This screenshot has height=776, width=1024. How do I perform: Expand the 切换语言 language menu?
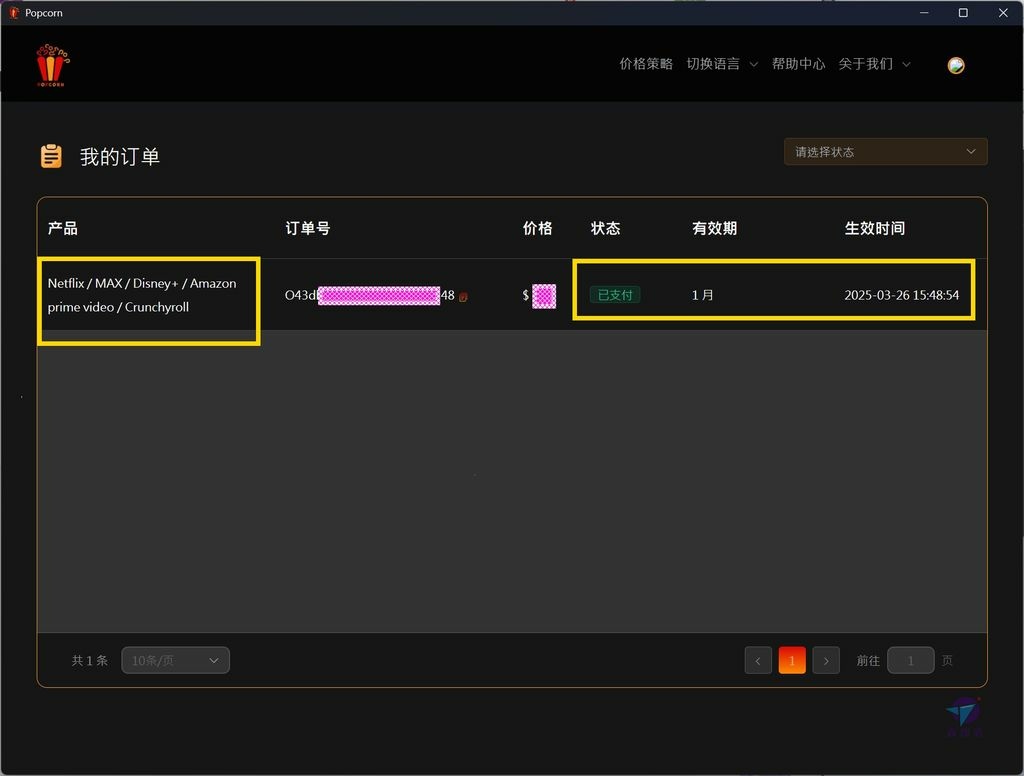pos(722,63)
